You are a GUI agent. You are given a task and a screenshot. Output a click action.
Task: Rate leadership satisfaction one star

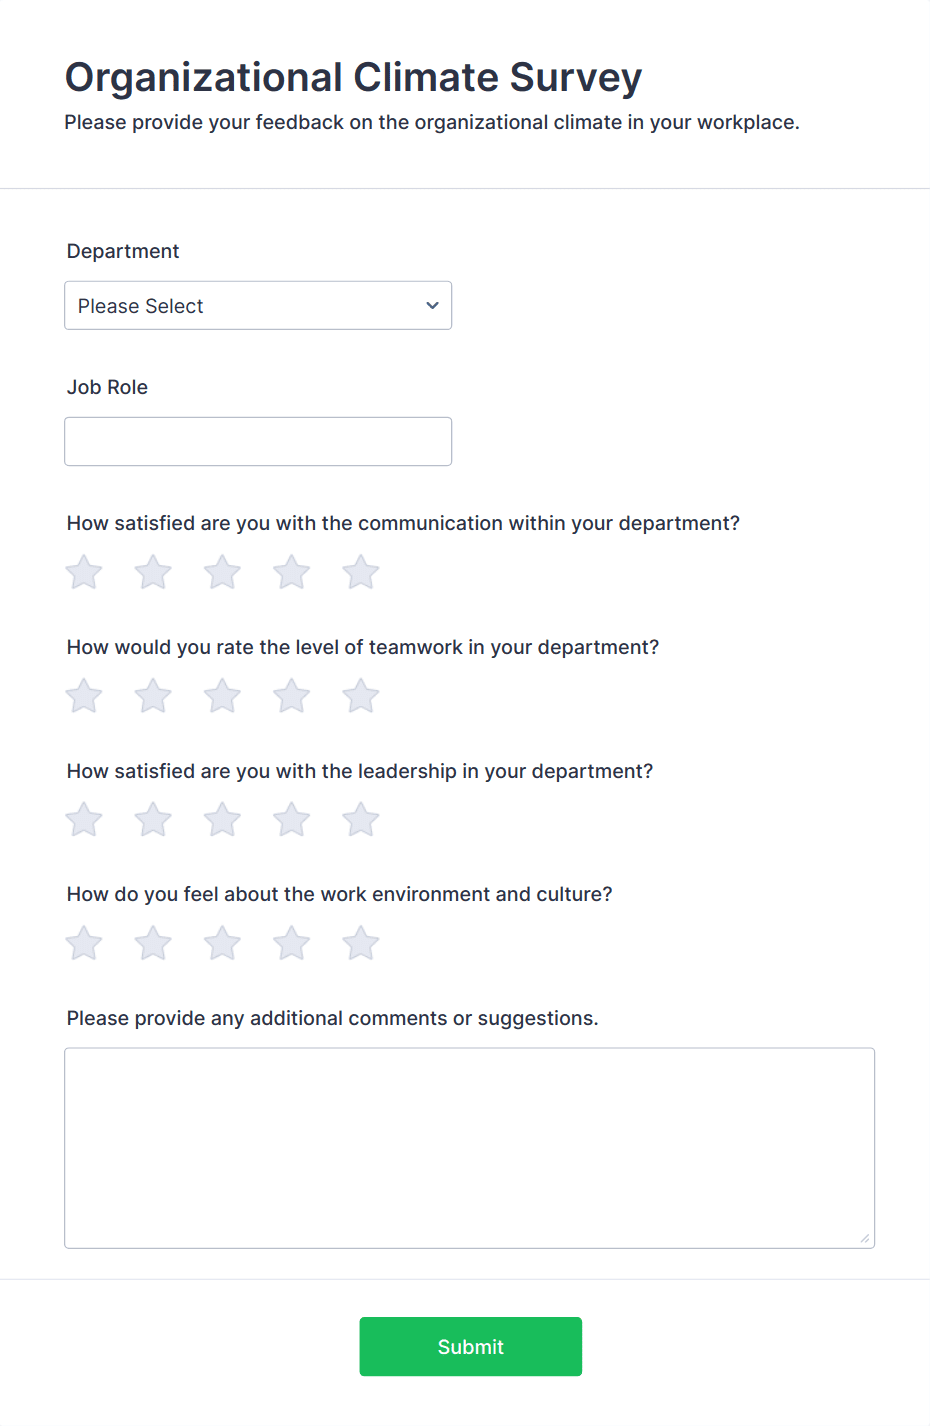[x=84, y=820]
